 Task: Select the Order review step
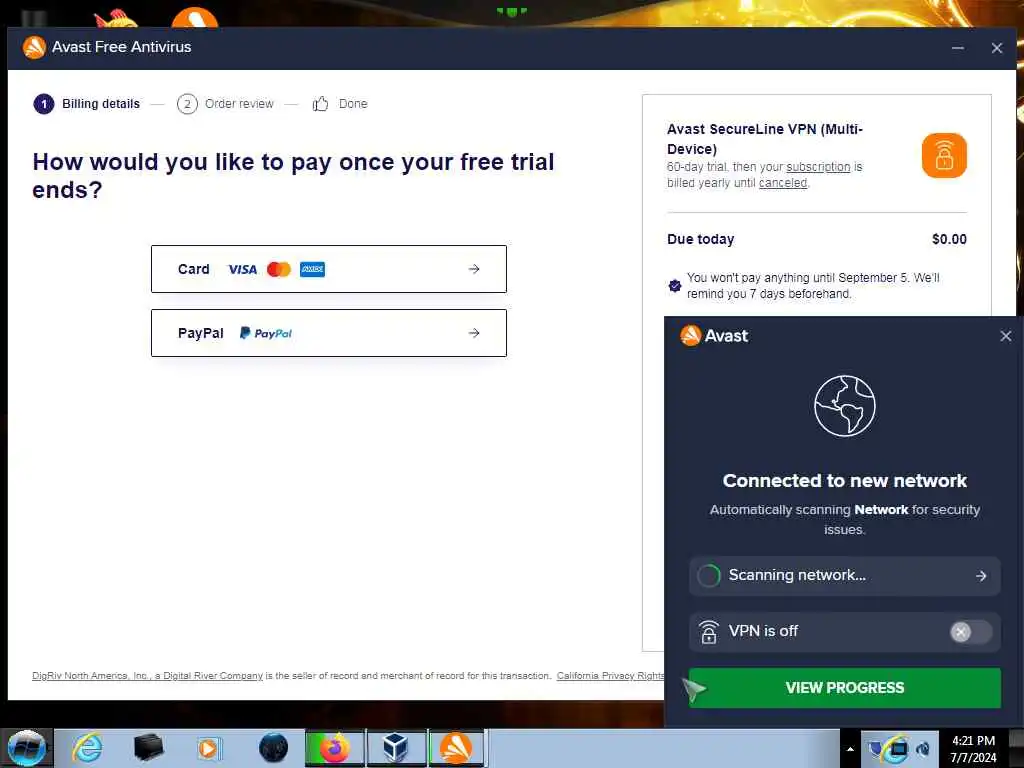(239, 104)
